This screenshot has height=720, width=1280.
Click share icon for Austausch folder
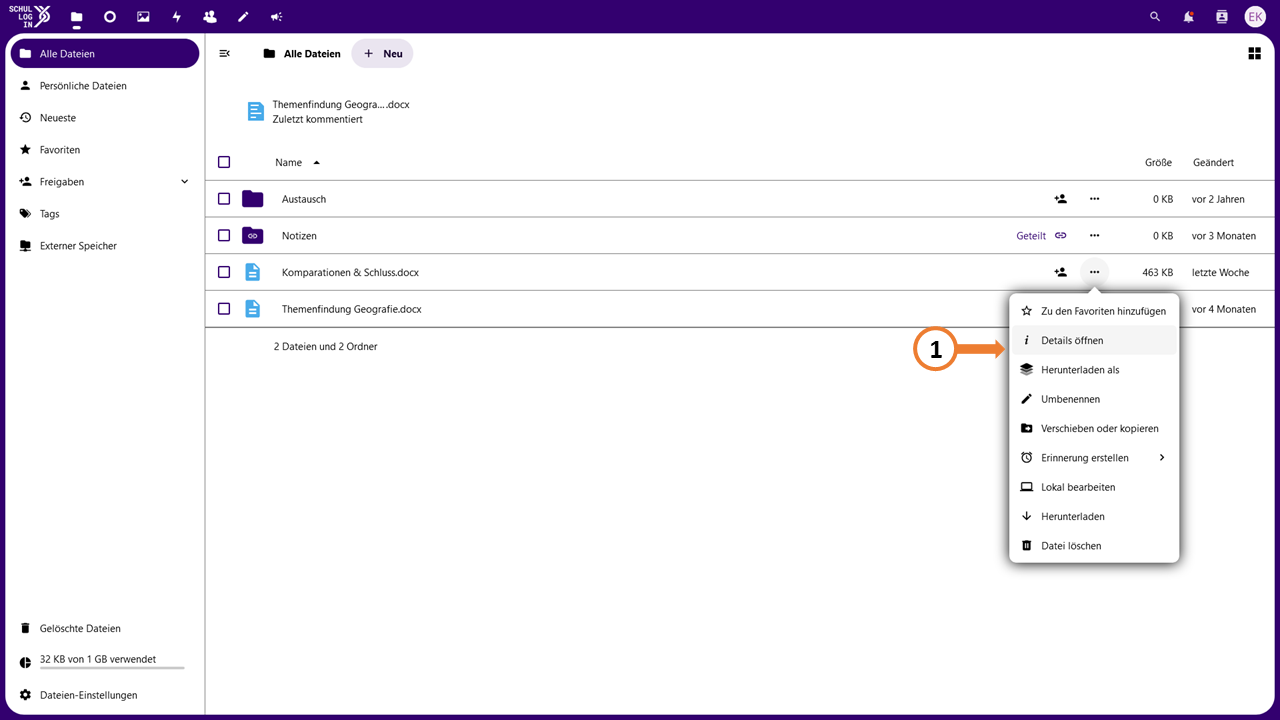[1061, 199]
